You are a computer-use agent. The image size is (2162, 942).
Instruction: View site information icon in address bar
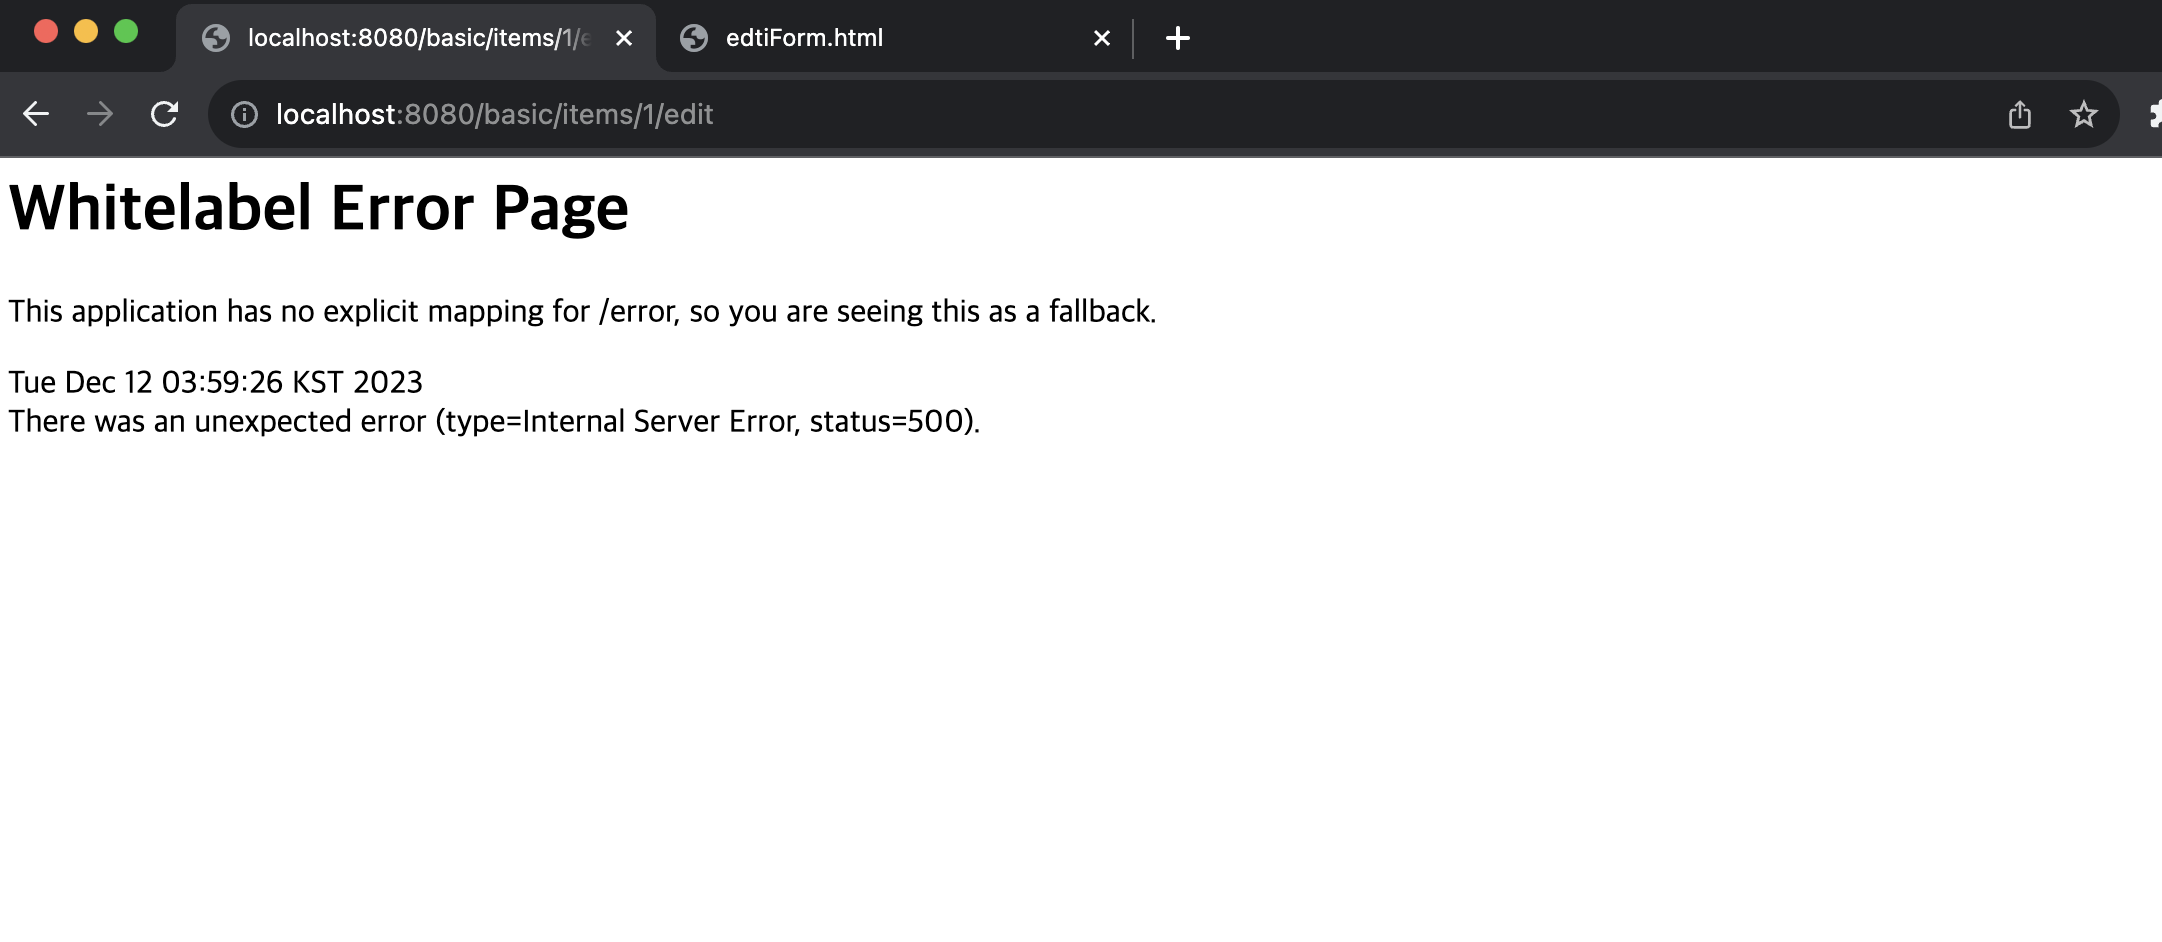coord(244,115)
